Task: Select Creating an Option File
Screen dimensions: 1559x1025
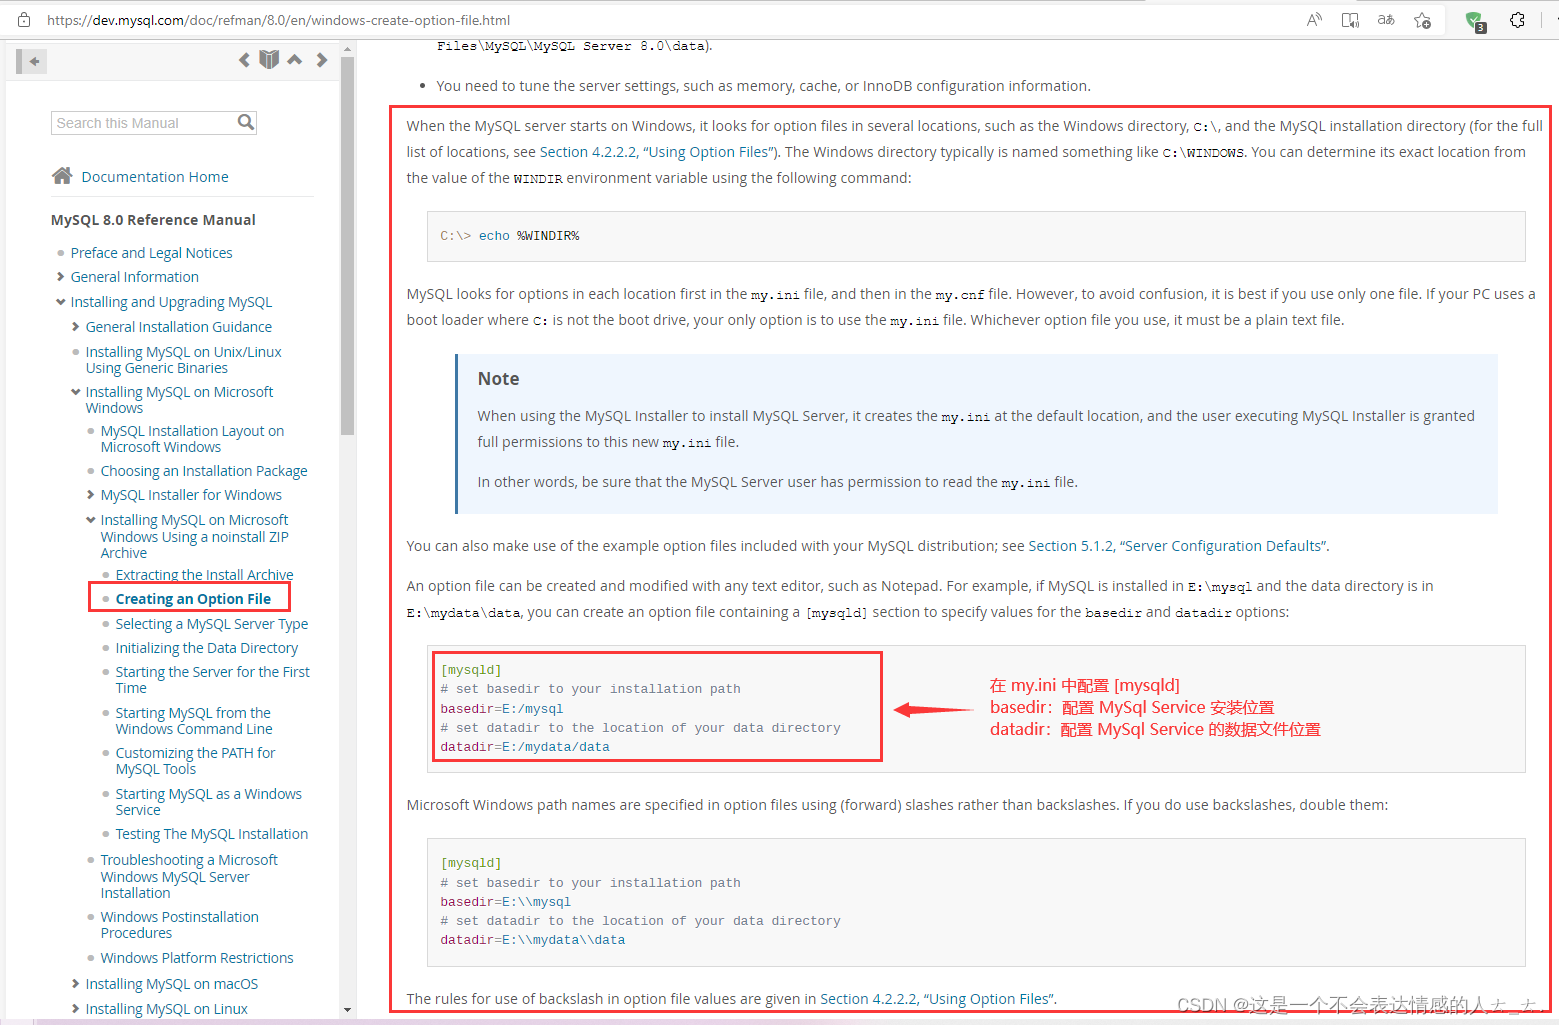Action: pos(193,599)
